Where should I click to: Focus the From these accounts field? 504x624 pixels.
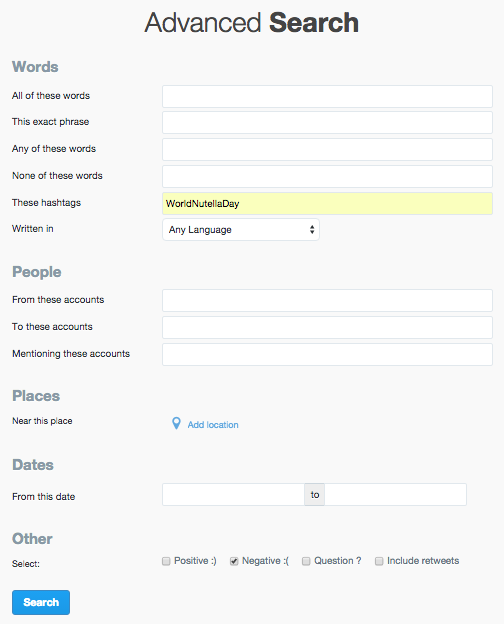(327, 300)
